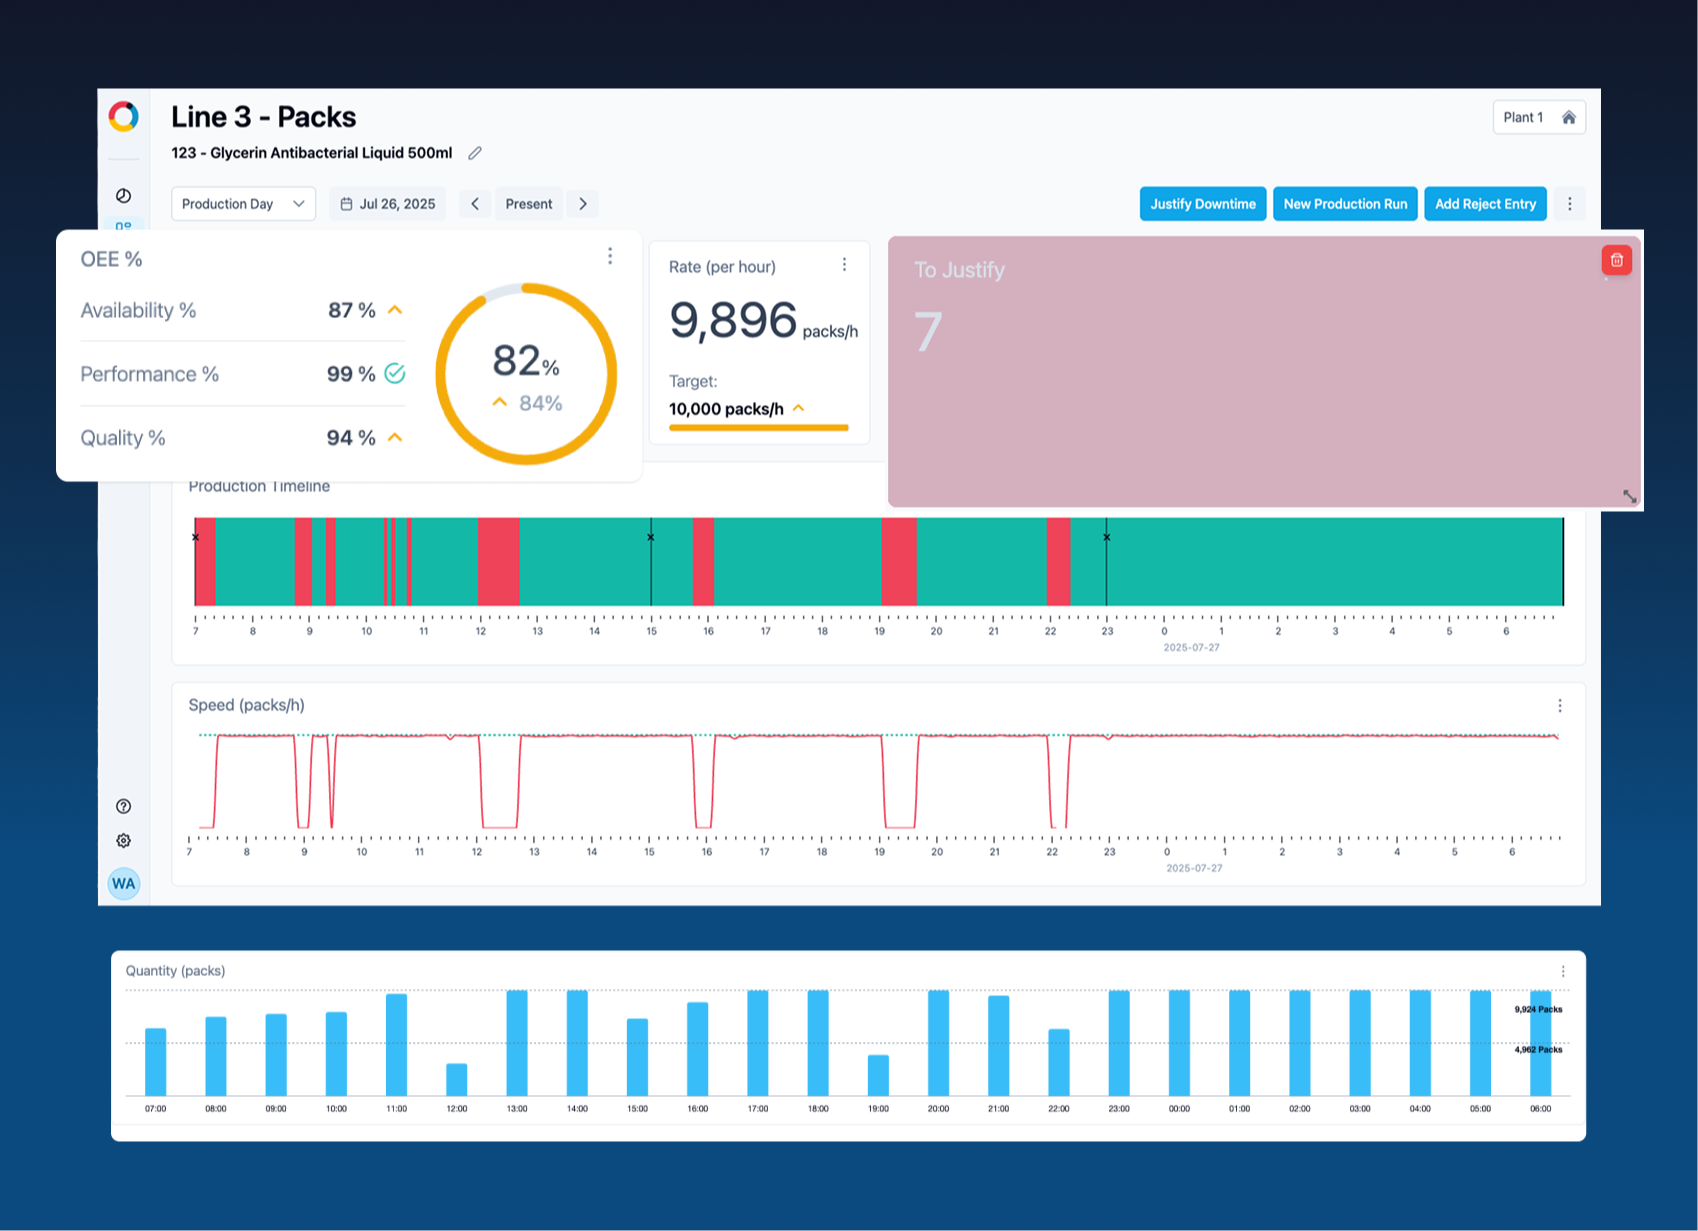Select the 15:00 quantity bar
The width and height of the screenshot is (1698, 1231).
(x=637, y=1058)
